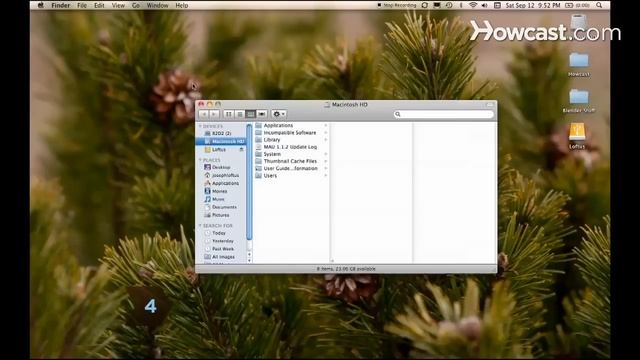Go forward with the Finder forward arrow
This screenshot has height=360, width=640.
(214, 114)
